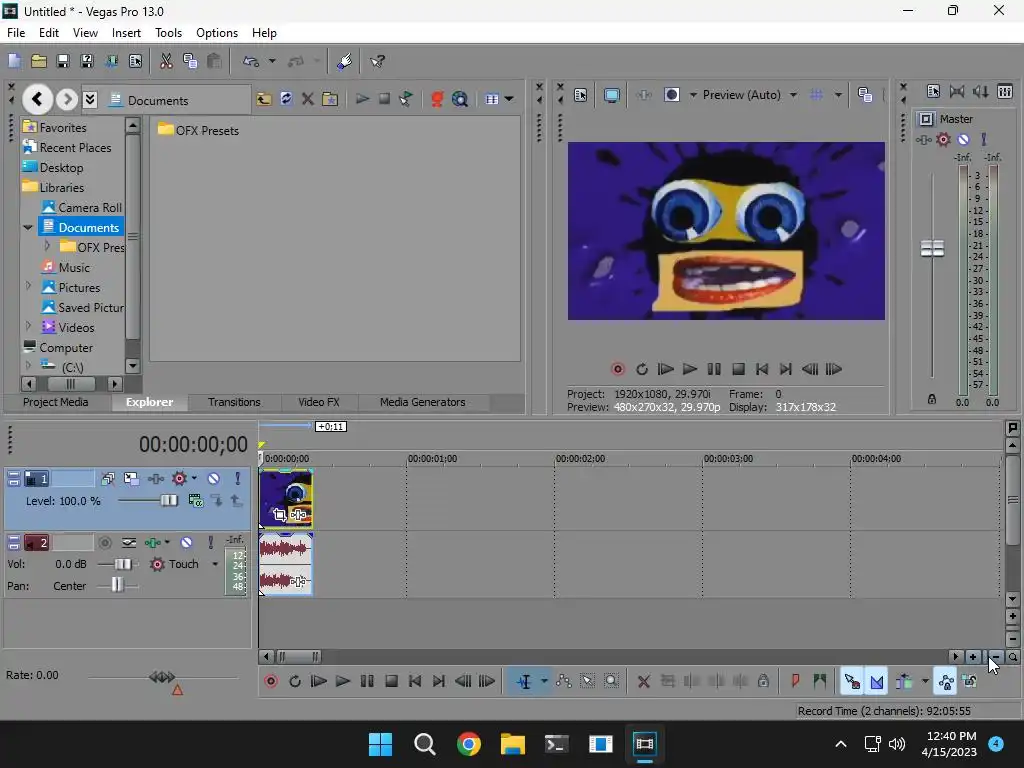
Task: Switch to the Transitions tab
Action: point(234,402)
